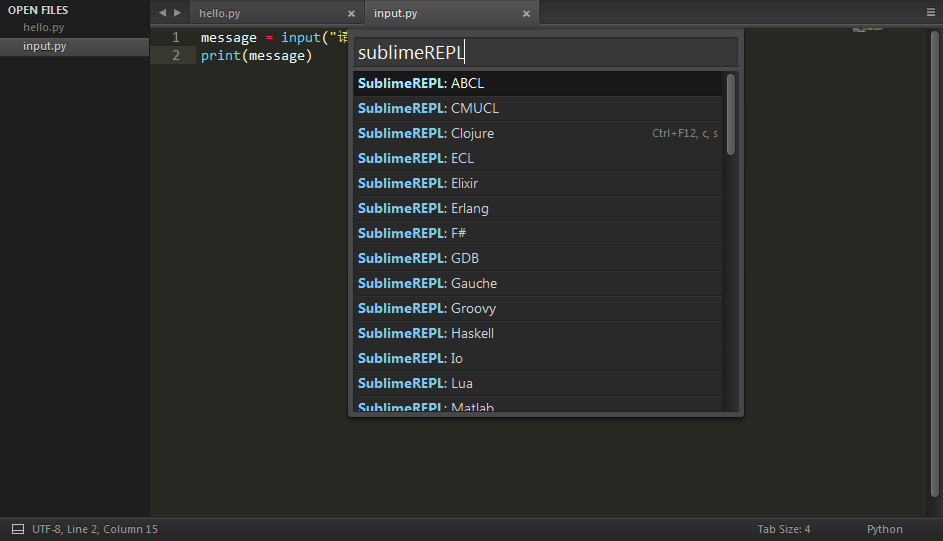
Task: Toggle the side panel switcher in status bar
Action: [18, 529]
